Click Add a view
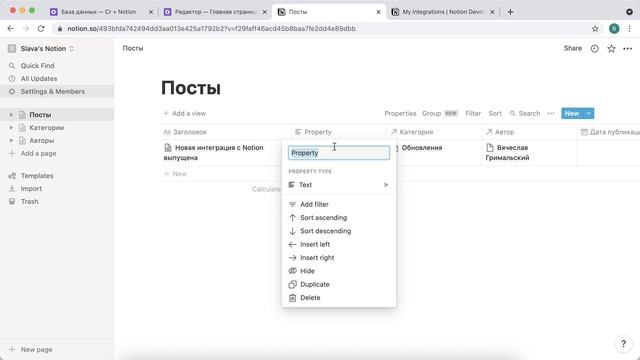The image size is (640, 360). (x=184, y=113)
